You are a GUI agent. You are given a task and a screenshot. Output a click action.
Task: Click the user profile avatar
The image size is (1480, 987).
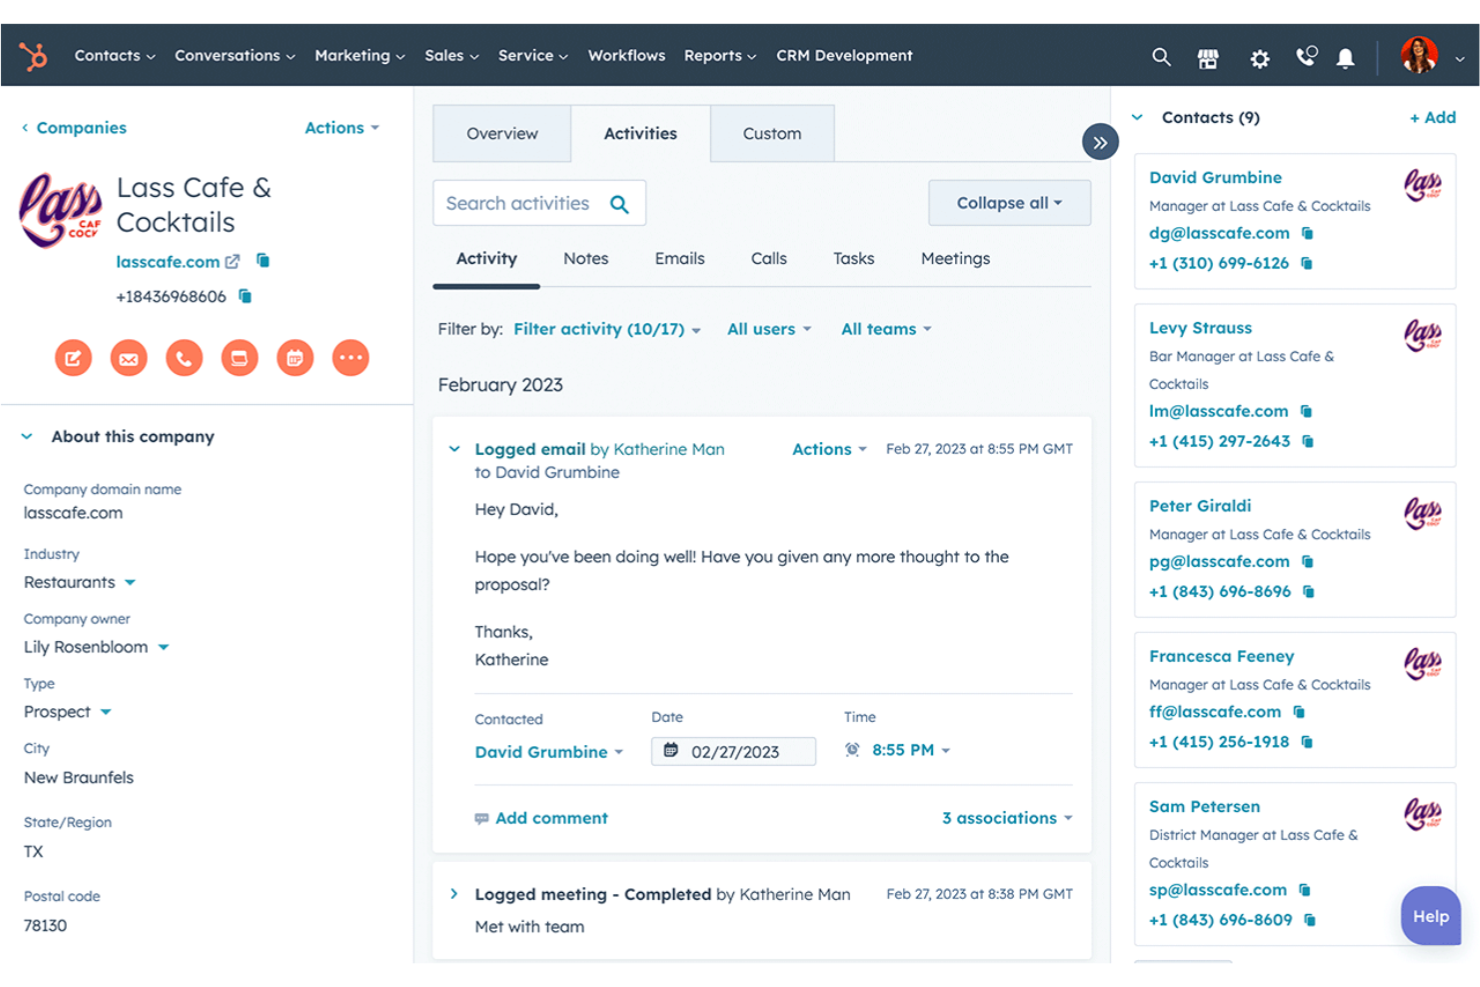[x=1419, y=55]
